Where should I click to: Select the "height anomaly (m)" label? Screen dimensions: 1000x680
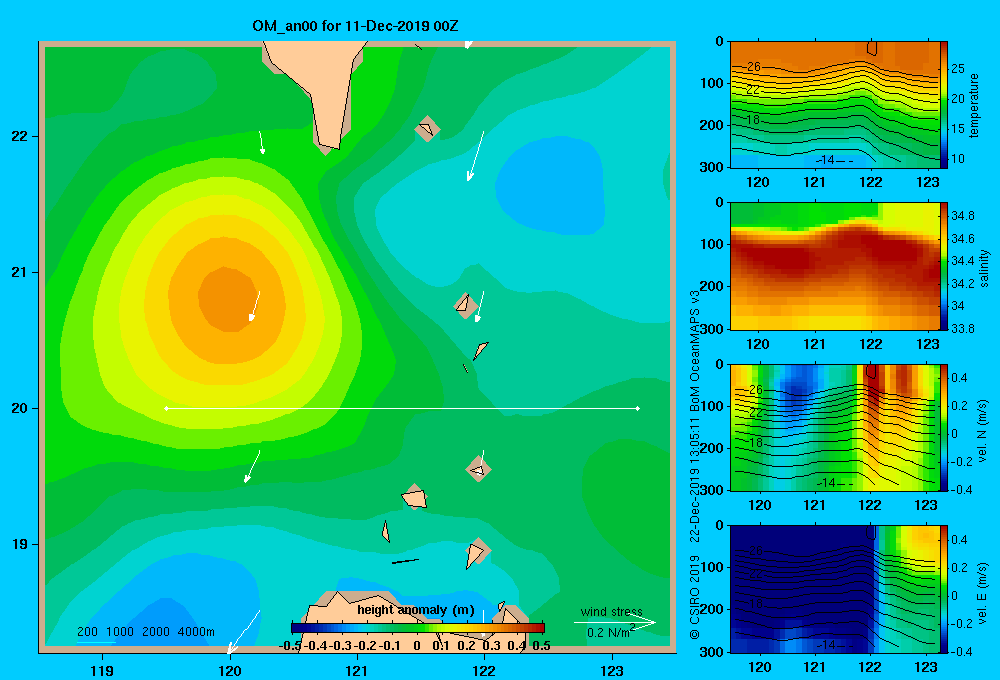[x=416, y=610]
